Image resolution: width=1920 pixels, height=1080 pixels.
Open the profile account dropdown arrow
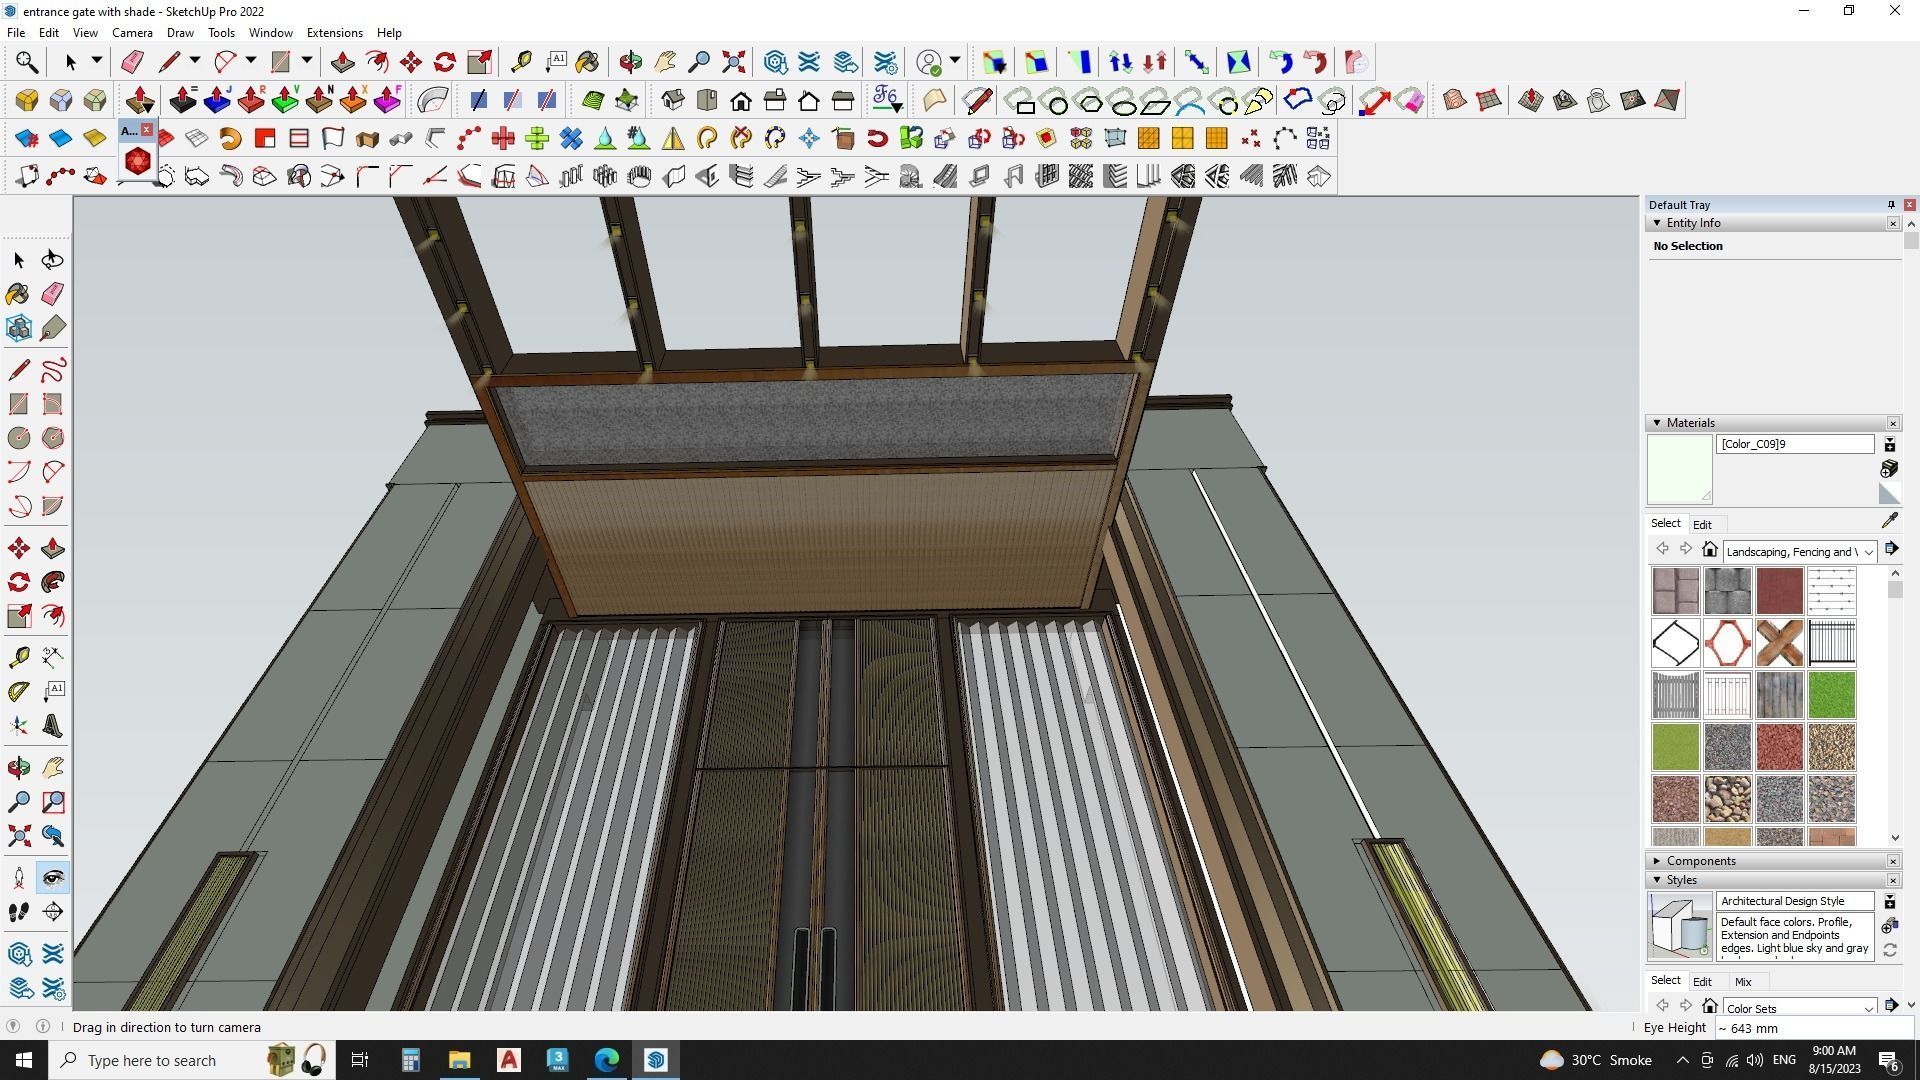coord(955,62)
